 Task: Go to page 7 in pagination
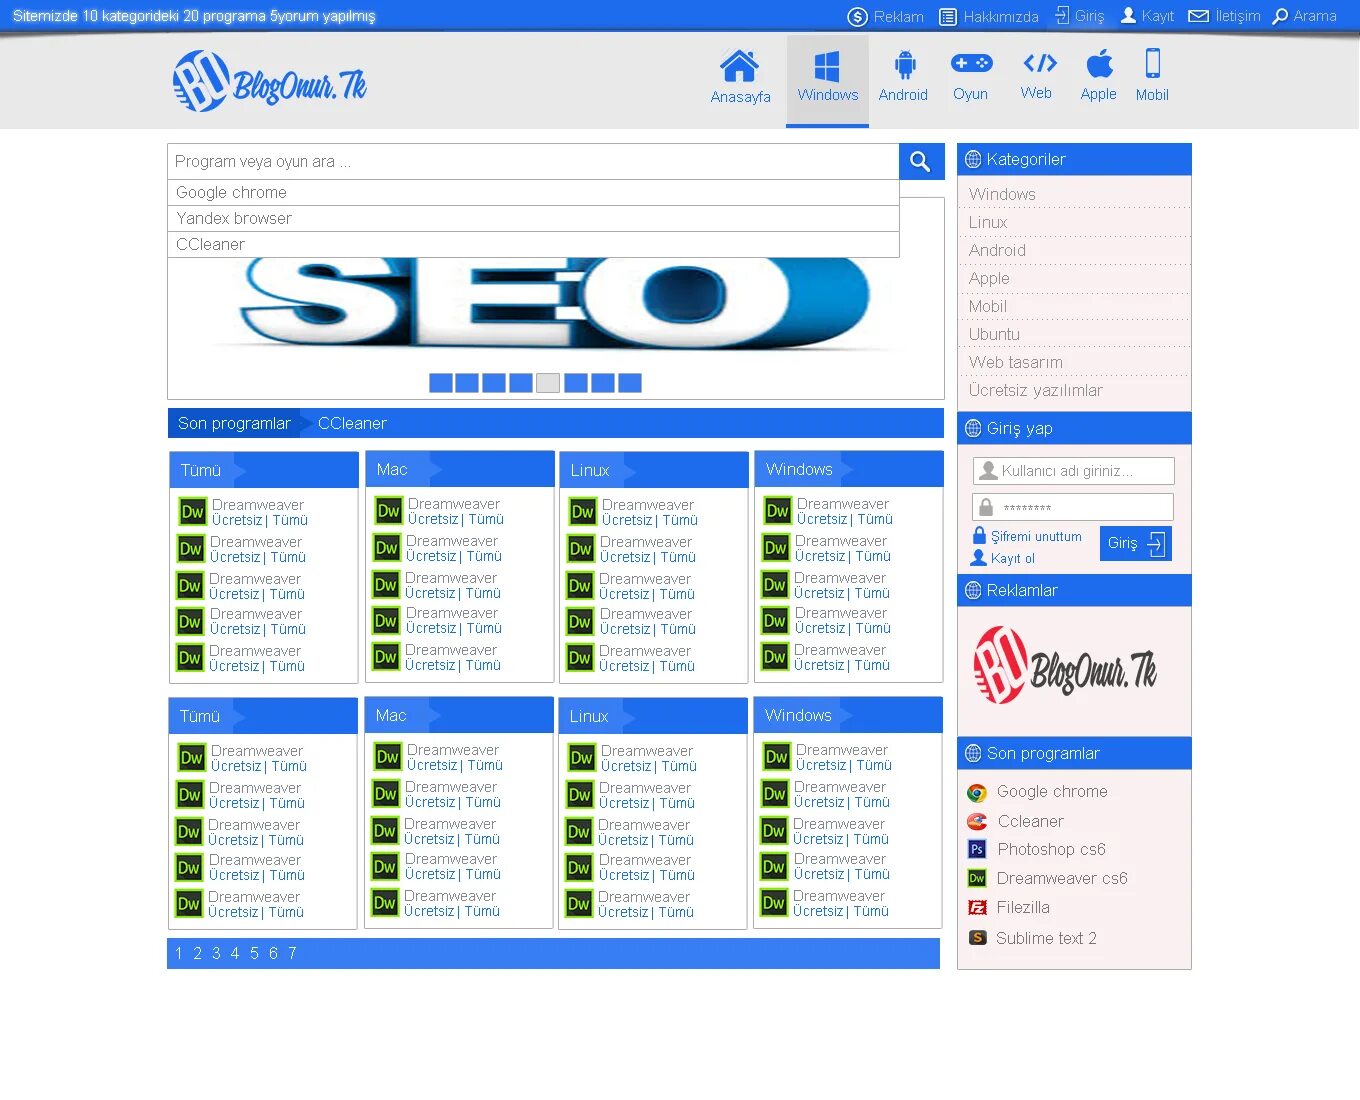292,954
